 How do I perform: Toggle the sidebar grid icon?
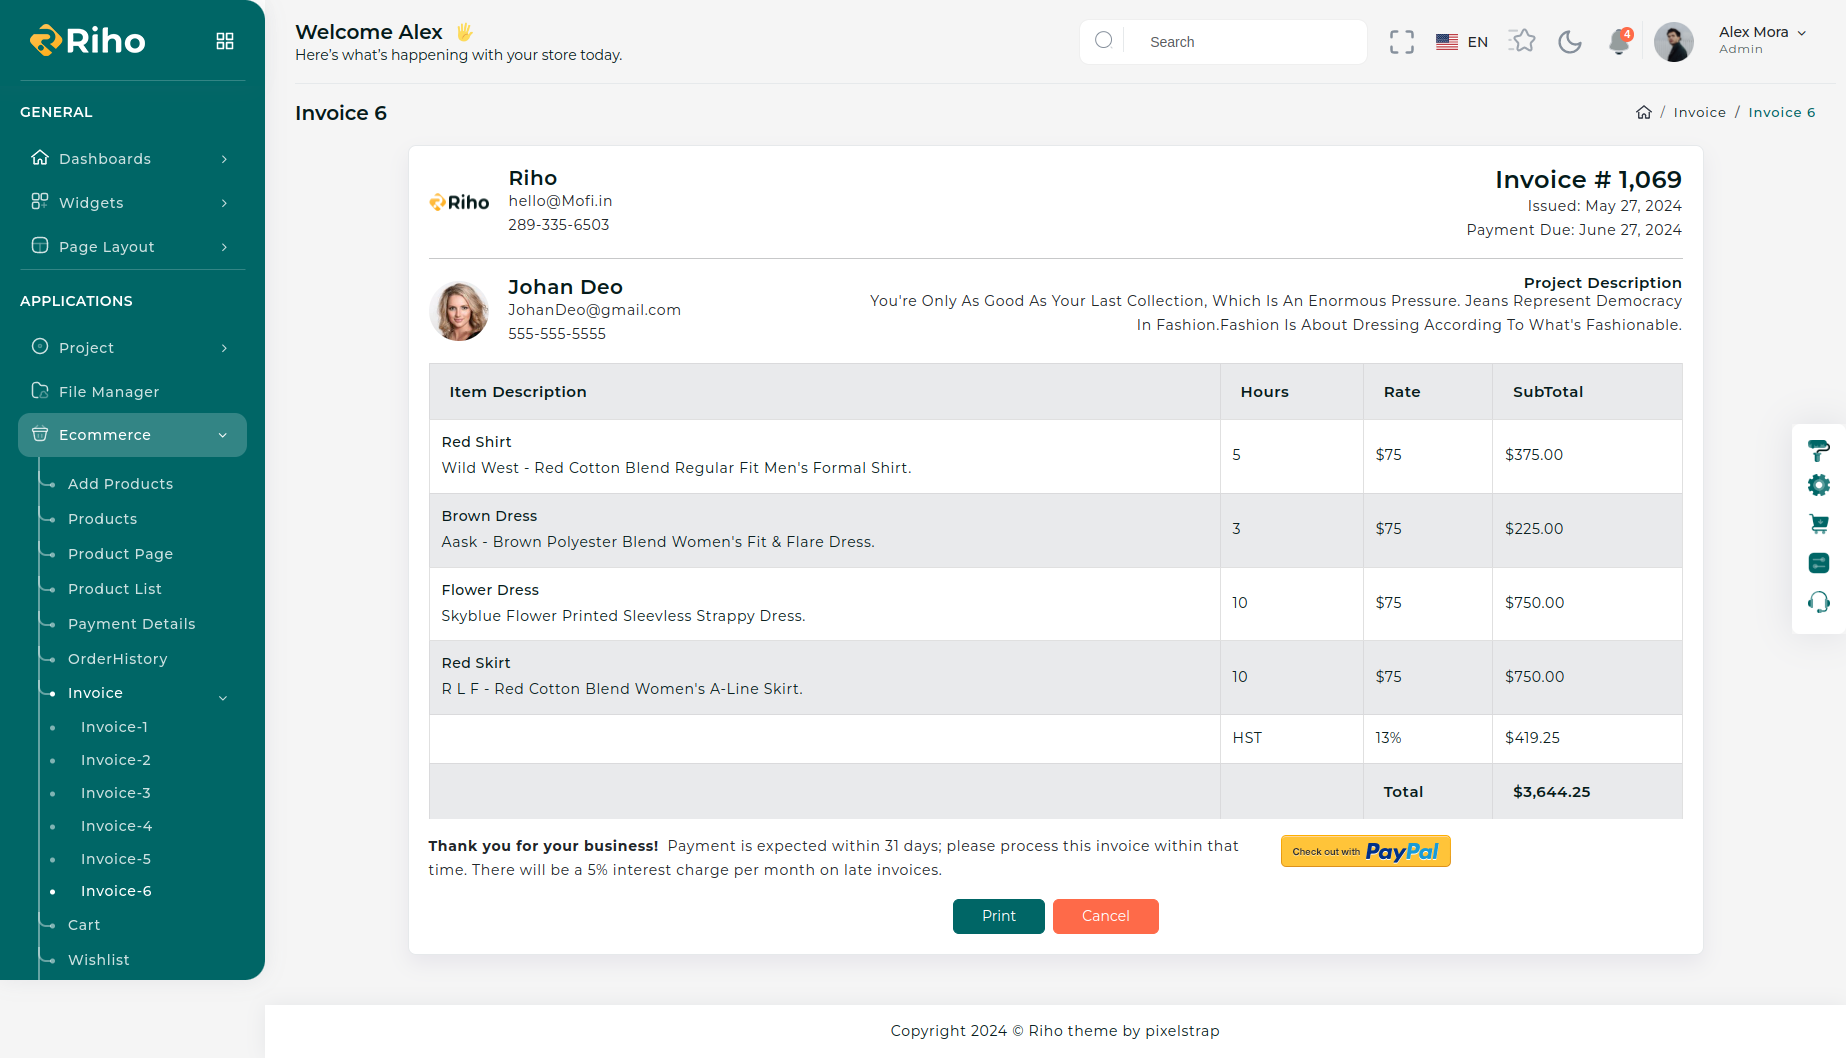coord(225,41)
